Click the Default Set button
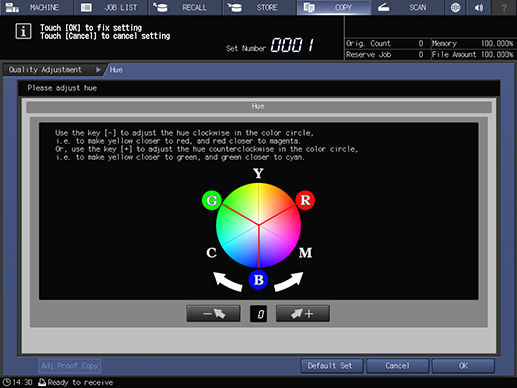Screen dimensions: 517x388 coord(330,366)
